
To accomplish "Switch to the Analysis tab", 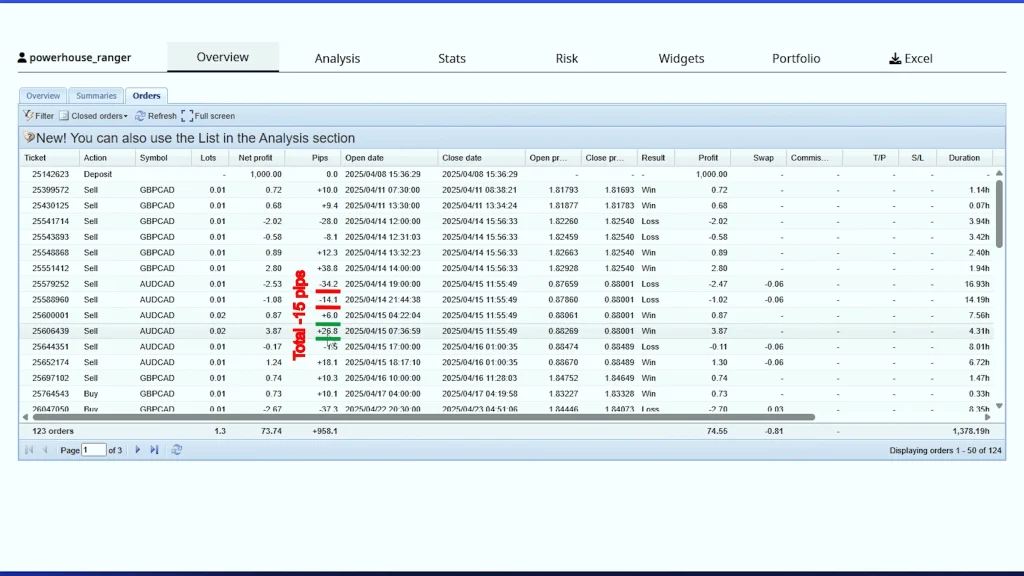I will pyautogui.click(x=337, y=59).
